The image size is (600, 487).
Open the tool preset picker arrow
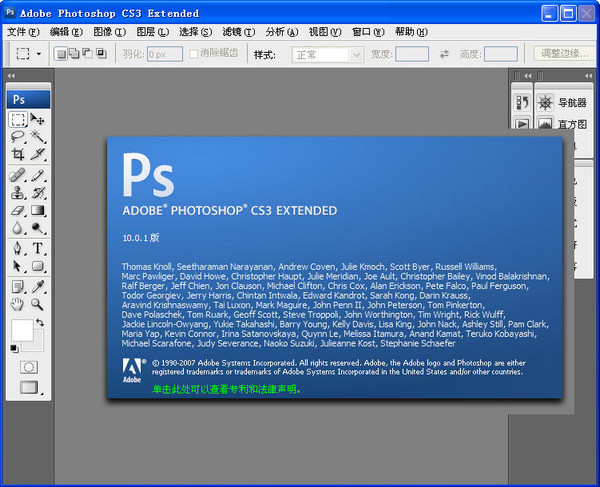pyautogui.click(x=38, y=54)
